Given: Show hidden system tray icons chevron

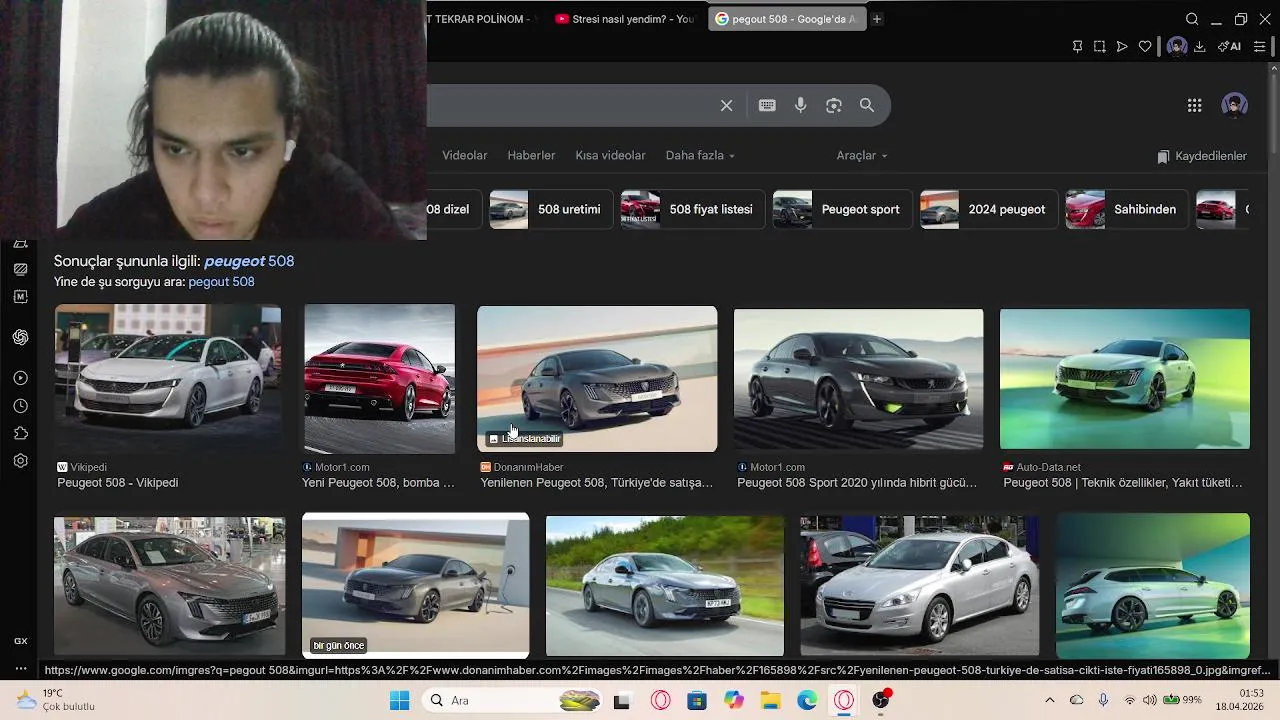Looking at the screenshot, I should (1049, 700).
